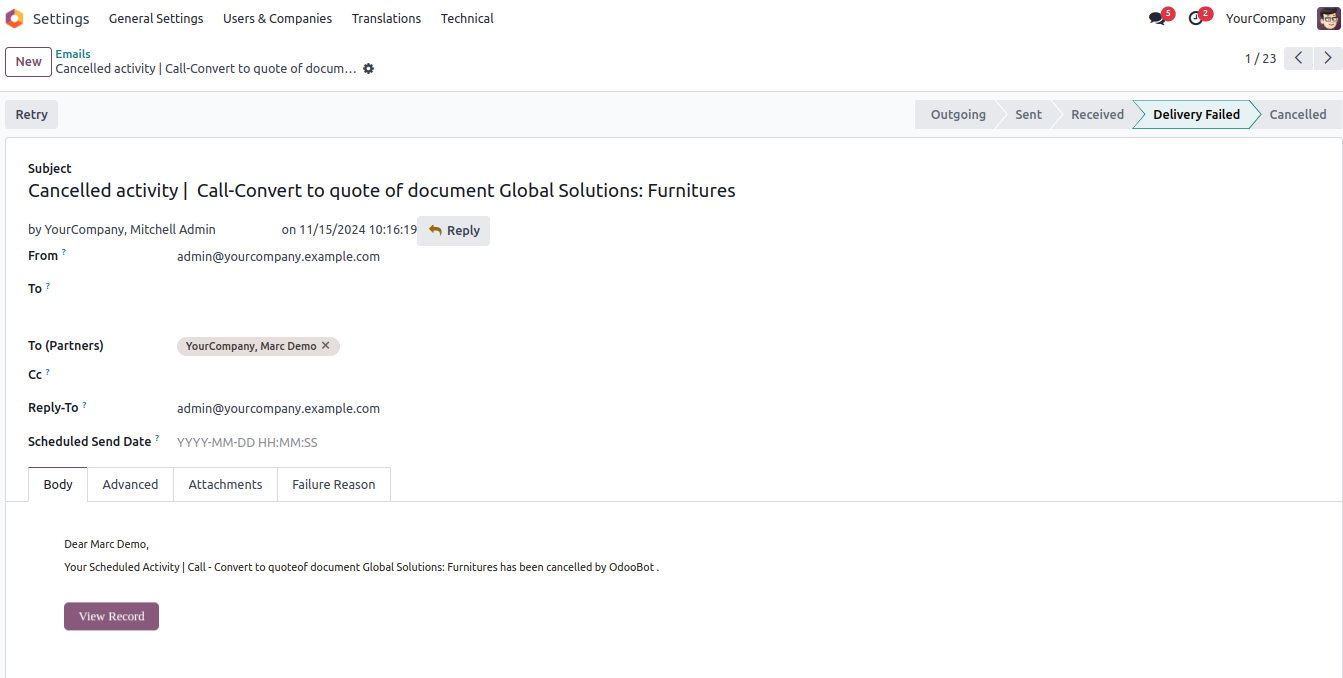Image resolution: width=1343 pixels, height=678 pixels.
Task: Open the gear actions menu icon
Action: click(368, 69)
